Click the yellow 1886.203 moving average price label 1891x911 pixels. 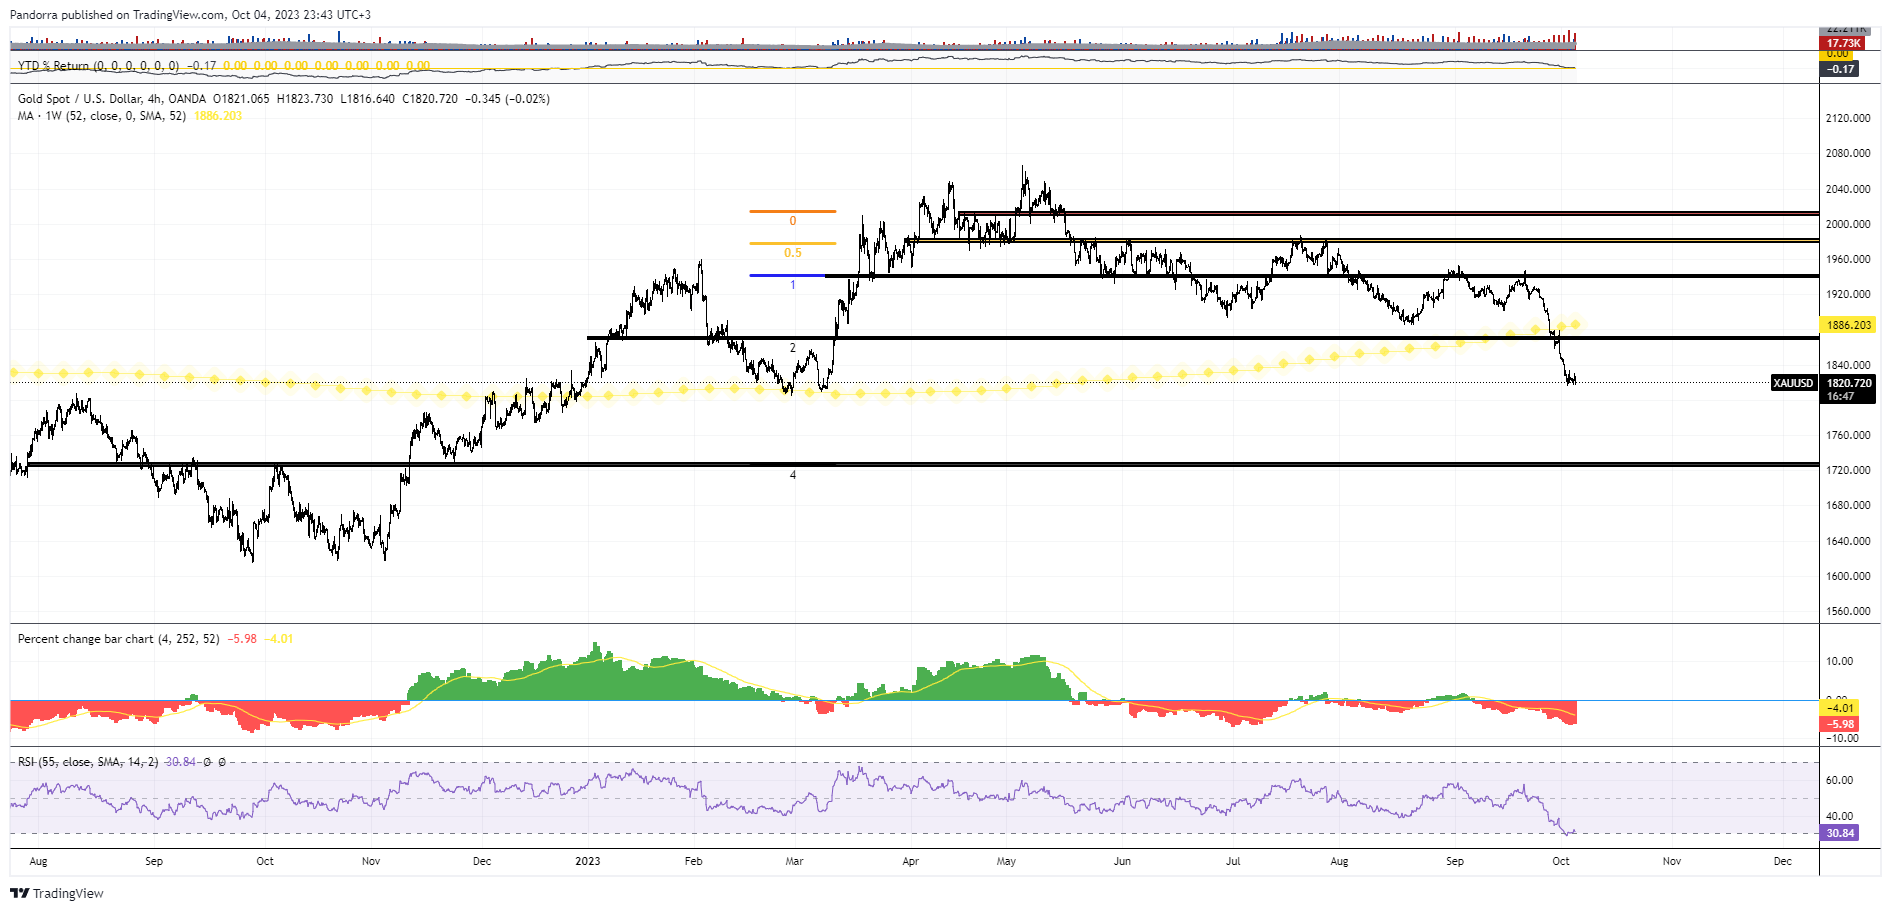[x=1848, y=325]
